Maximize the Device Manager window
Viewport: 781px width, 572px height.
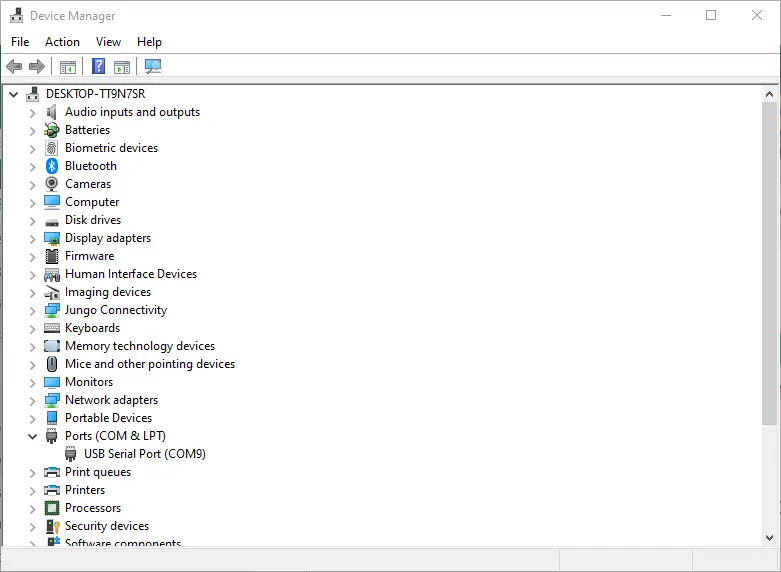pos(711,15)
